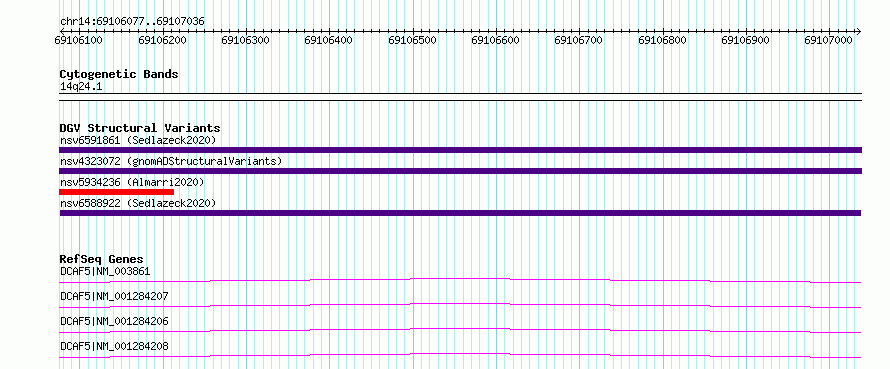Click the purple bar of nsv4323072
The height and width of the screenshot is (369, 890).
[x=460, y=171]
